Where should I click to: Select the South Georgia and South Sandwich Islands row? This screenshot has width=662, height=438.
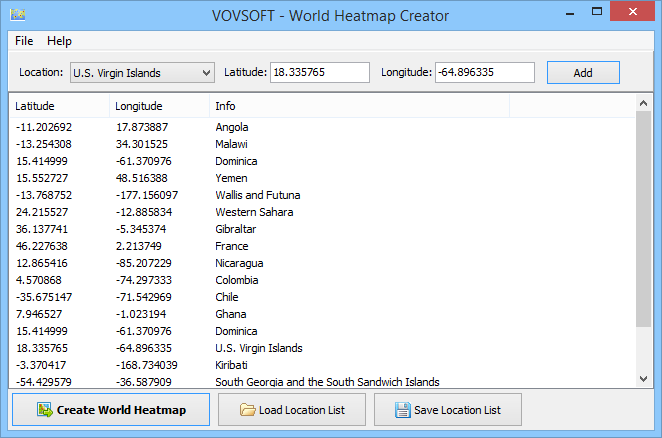pyautogui.click(x=322, y=382)
